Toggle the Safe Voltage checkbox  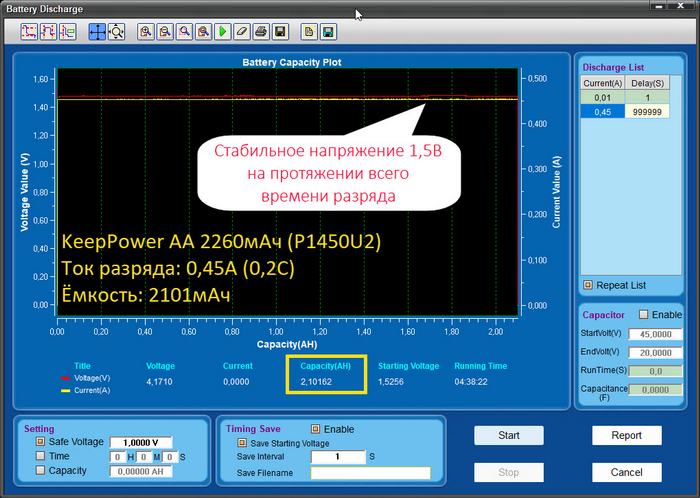click(x=41, y=441)
